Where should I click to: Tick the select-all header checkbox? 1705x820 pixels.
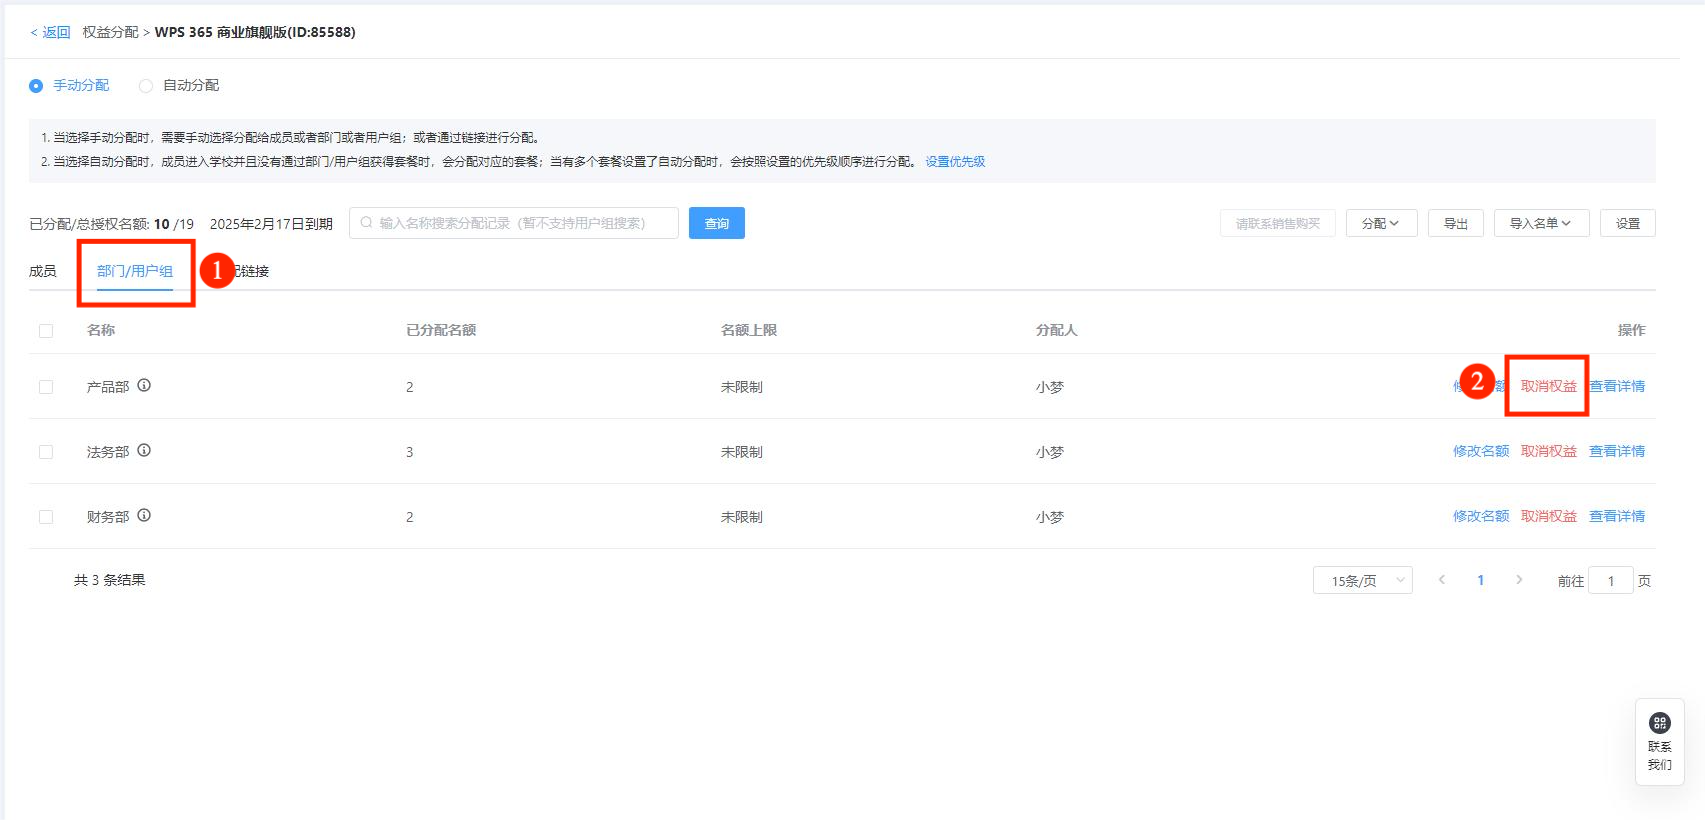pyautogui.click(x=46, y=331)
